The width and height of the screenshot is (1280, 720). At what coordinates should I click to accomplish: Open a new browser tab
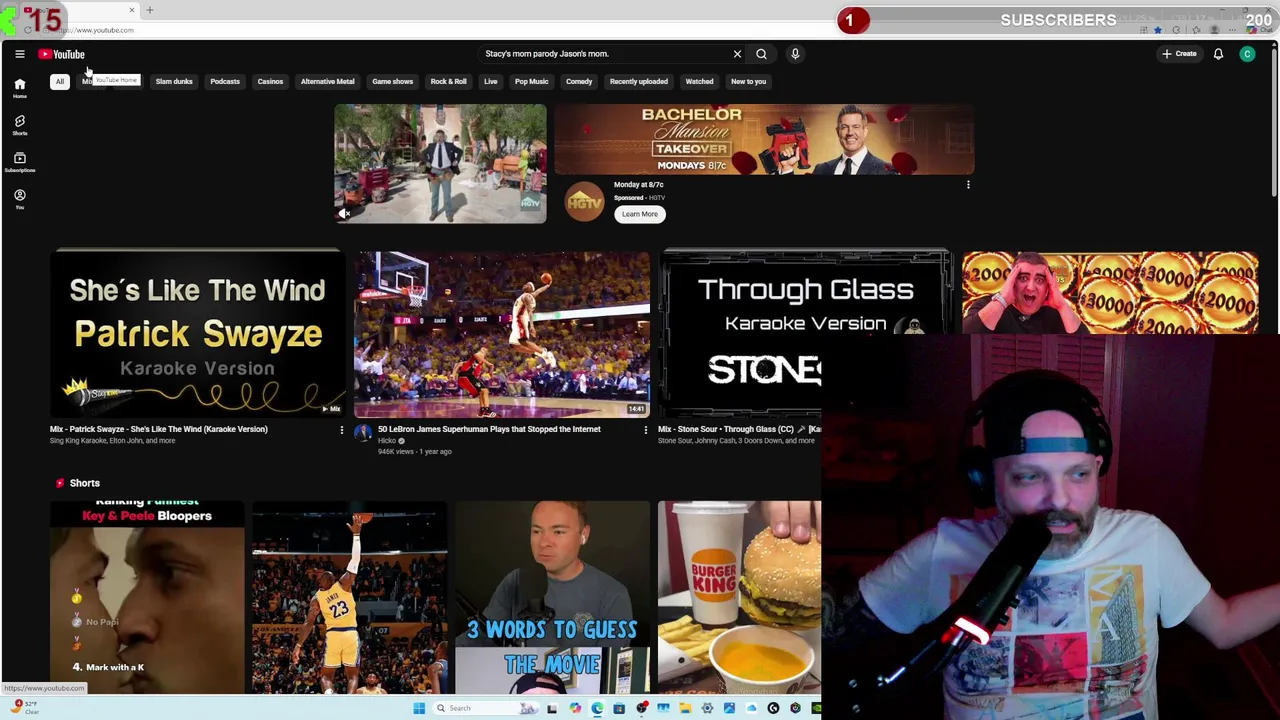(x=150, y=10)
